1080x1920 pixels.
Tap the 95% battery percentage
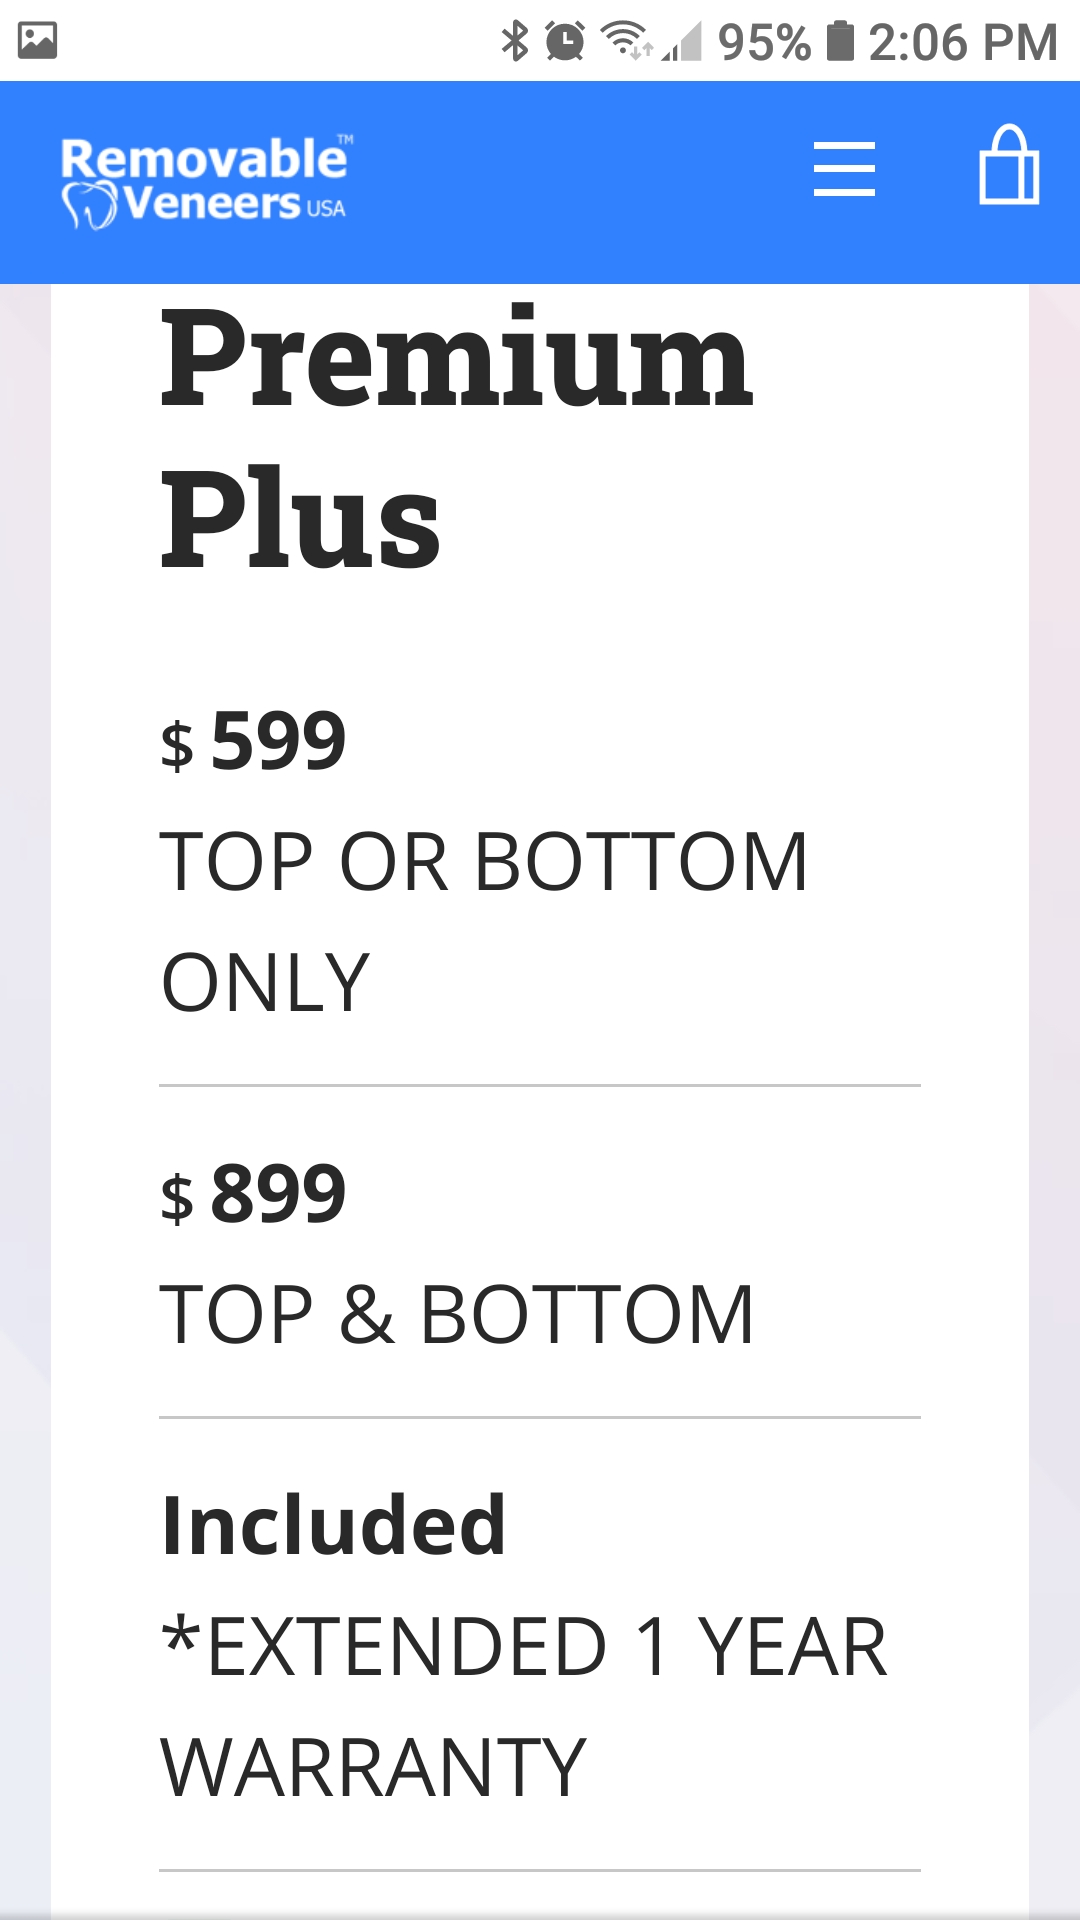[764, 42]
